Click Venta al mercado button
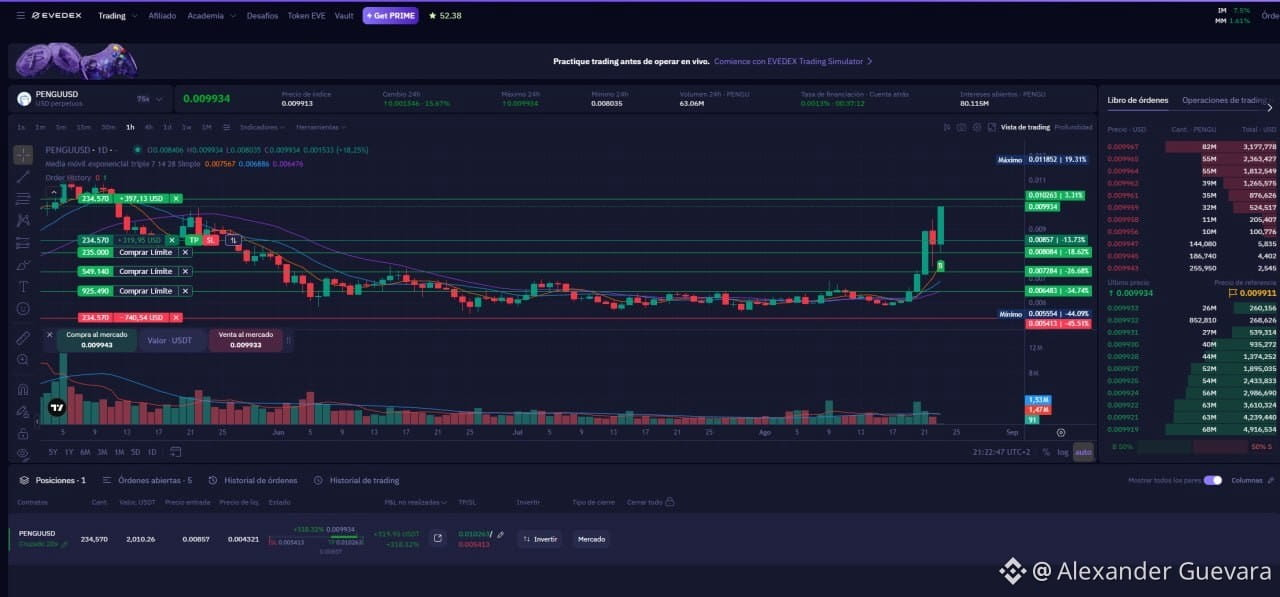The height and width of the screenshot is (597, 1280). click(x=246, y=340)
